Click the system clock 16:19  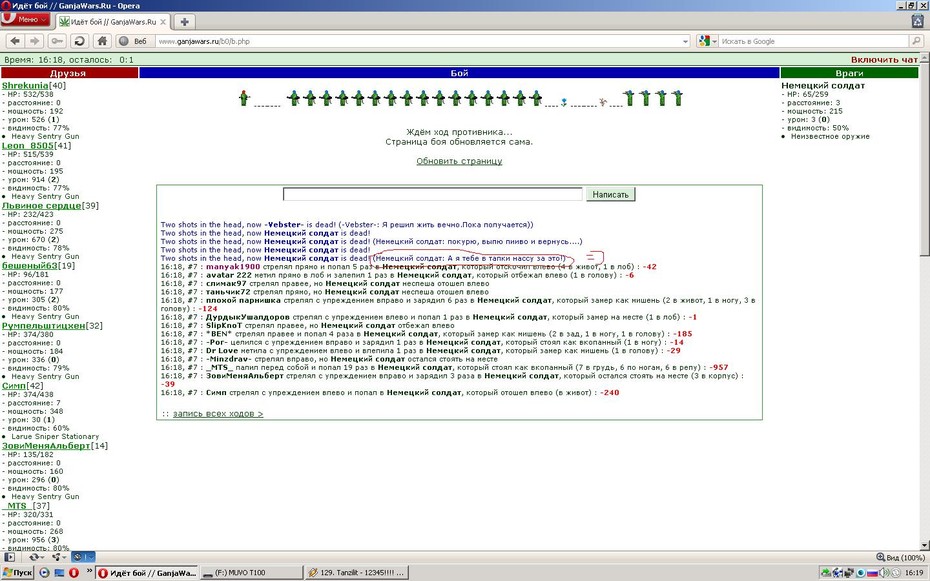[914, 573]
